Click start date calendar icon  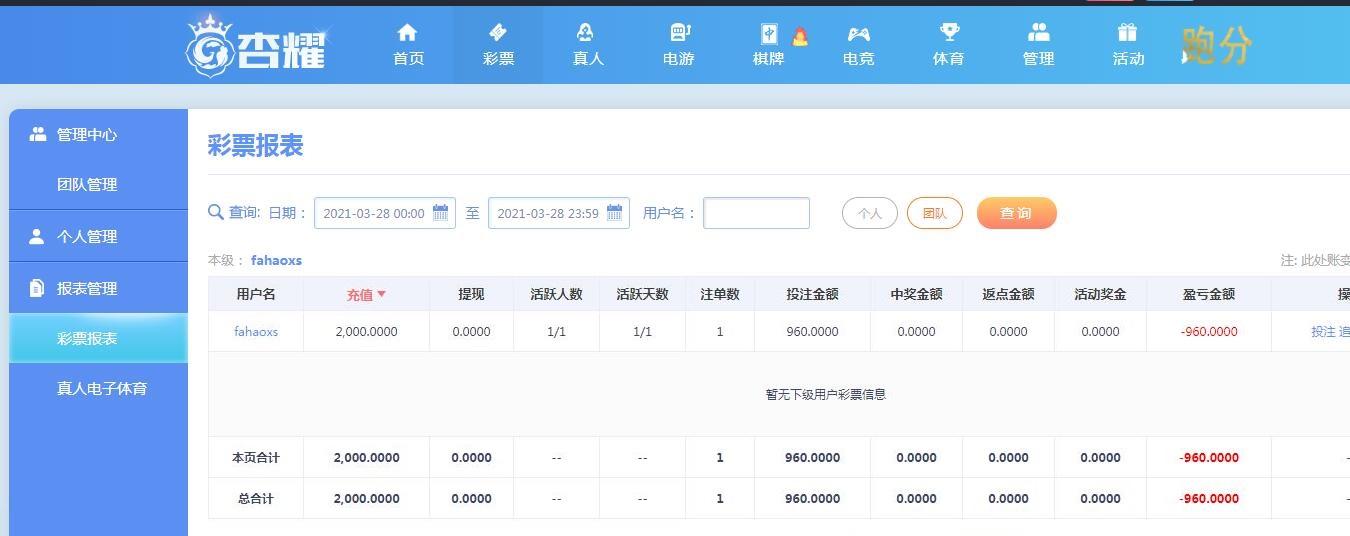click(x=441, y=212)
